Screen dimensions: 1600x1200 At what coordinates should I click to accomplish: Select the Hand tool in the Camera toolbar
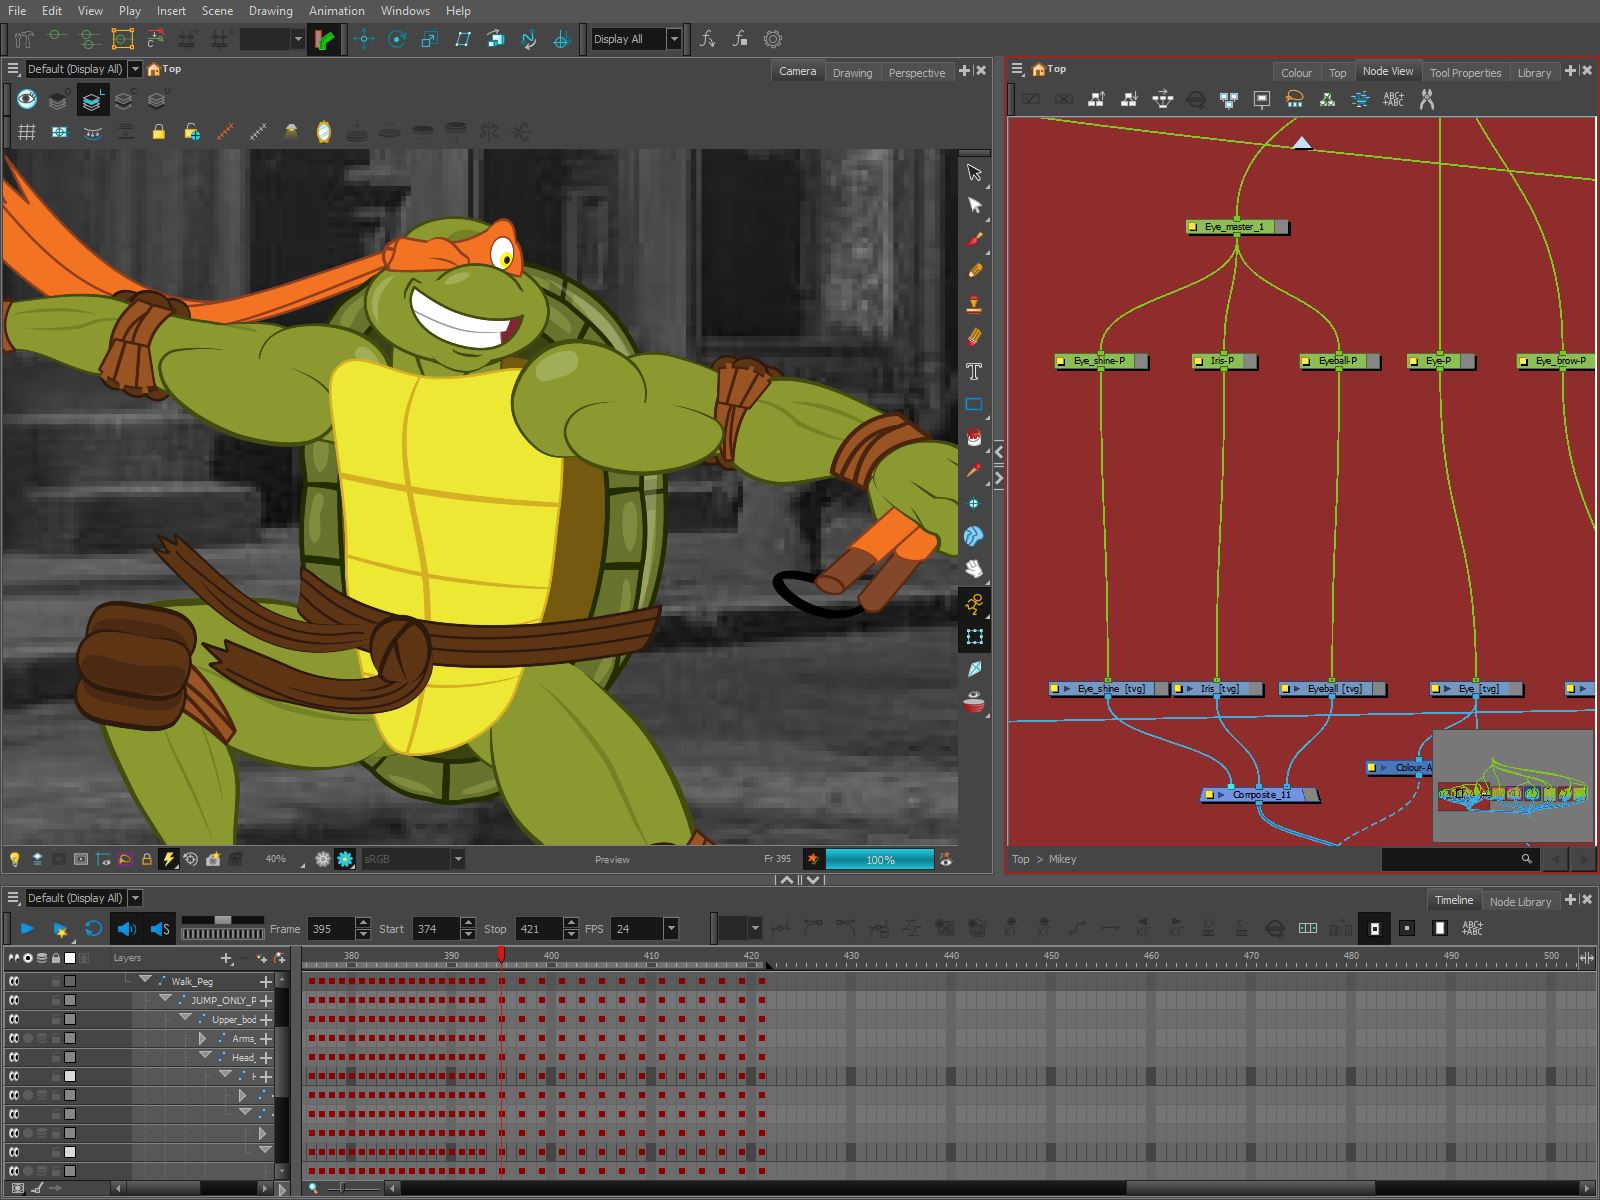click(975, 568)
